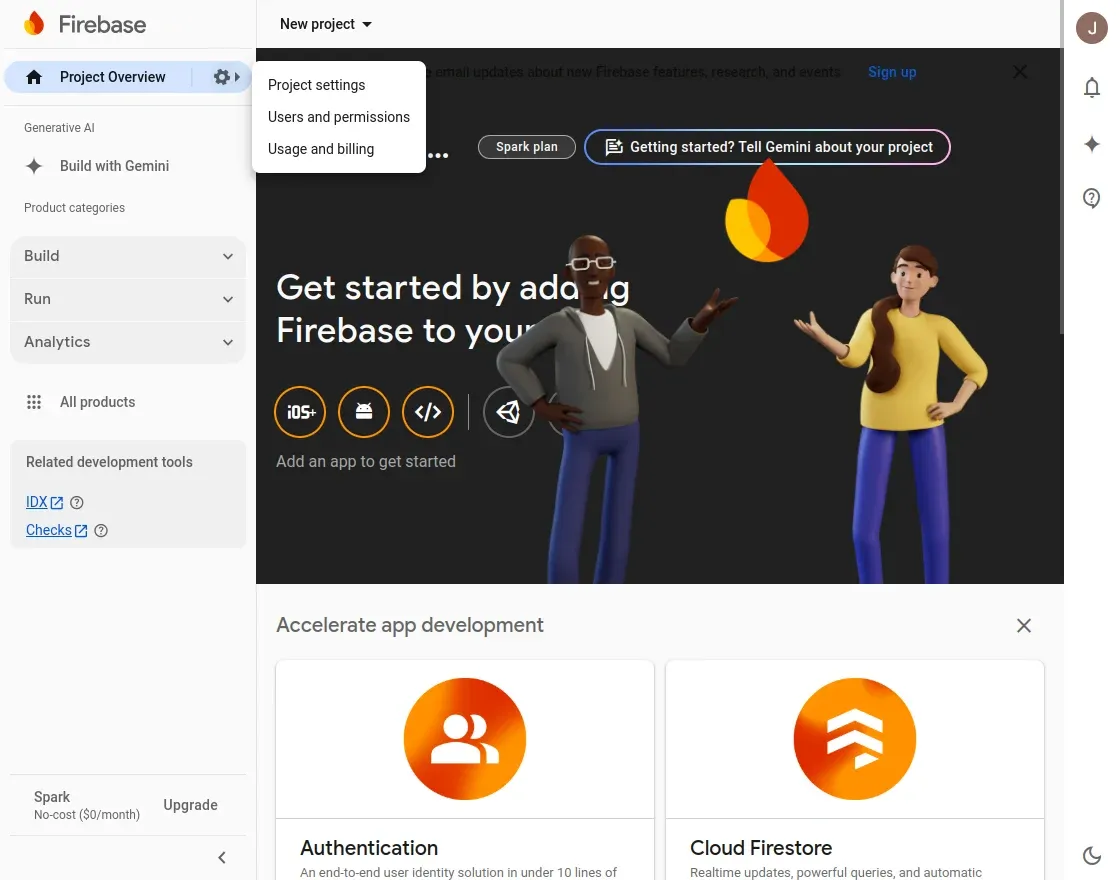Click the Cloud Firestore card title

[761, 848]
